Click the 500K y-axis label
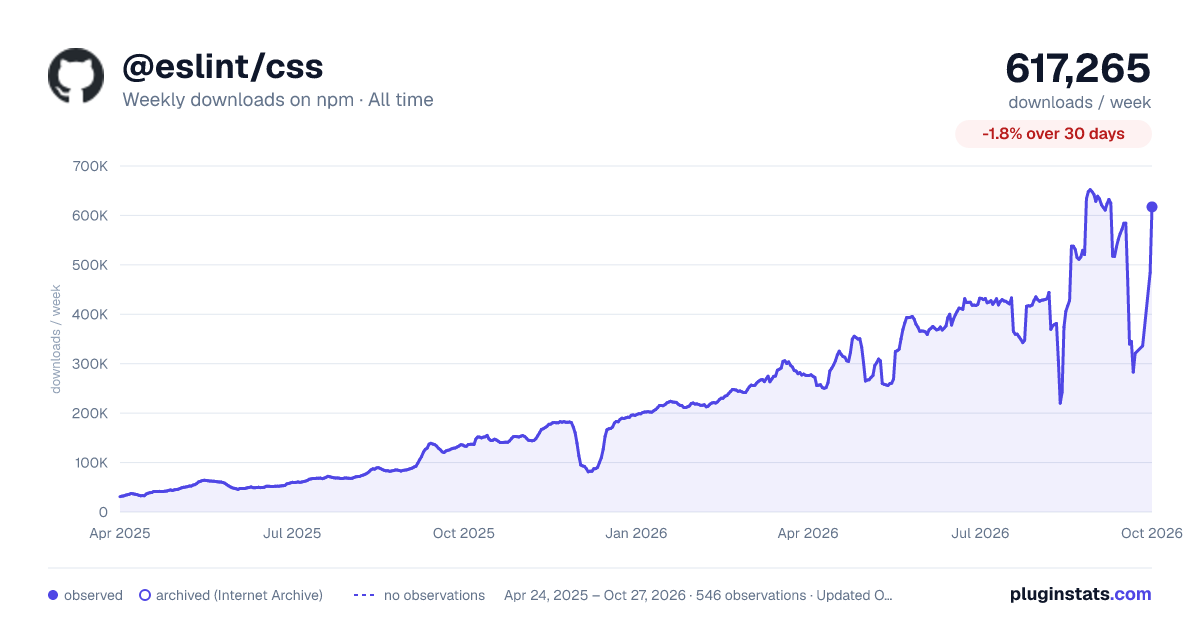The height and width of the screenshot is (630, 1200). (91, 265)
